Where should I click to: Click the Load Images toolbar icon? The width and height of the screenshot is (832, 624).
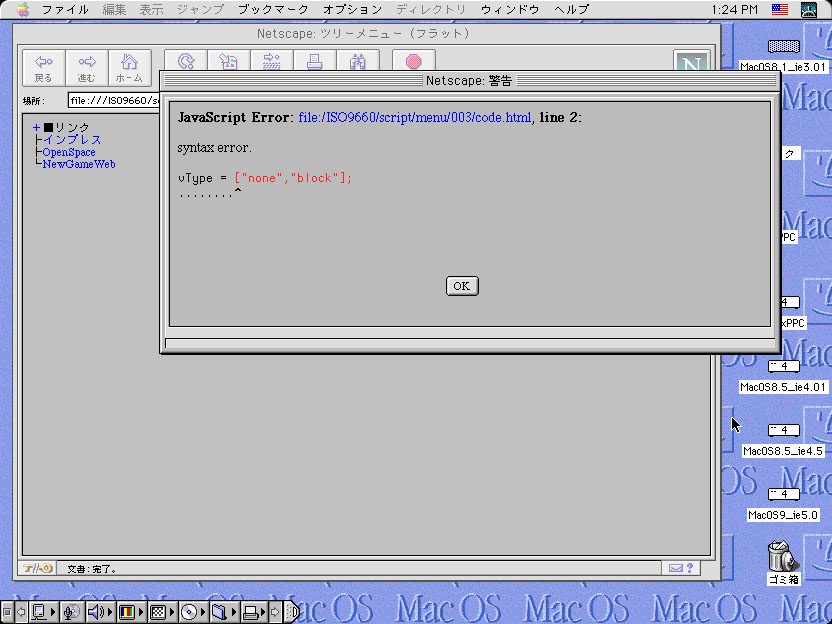coord(229,60)
